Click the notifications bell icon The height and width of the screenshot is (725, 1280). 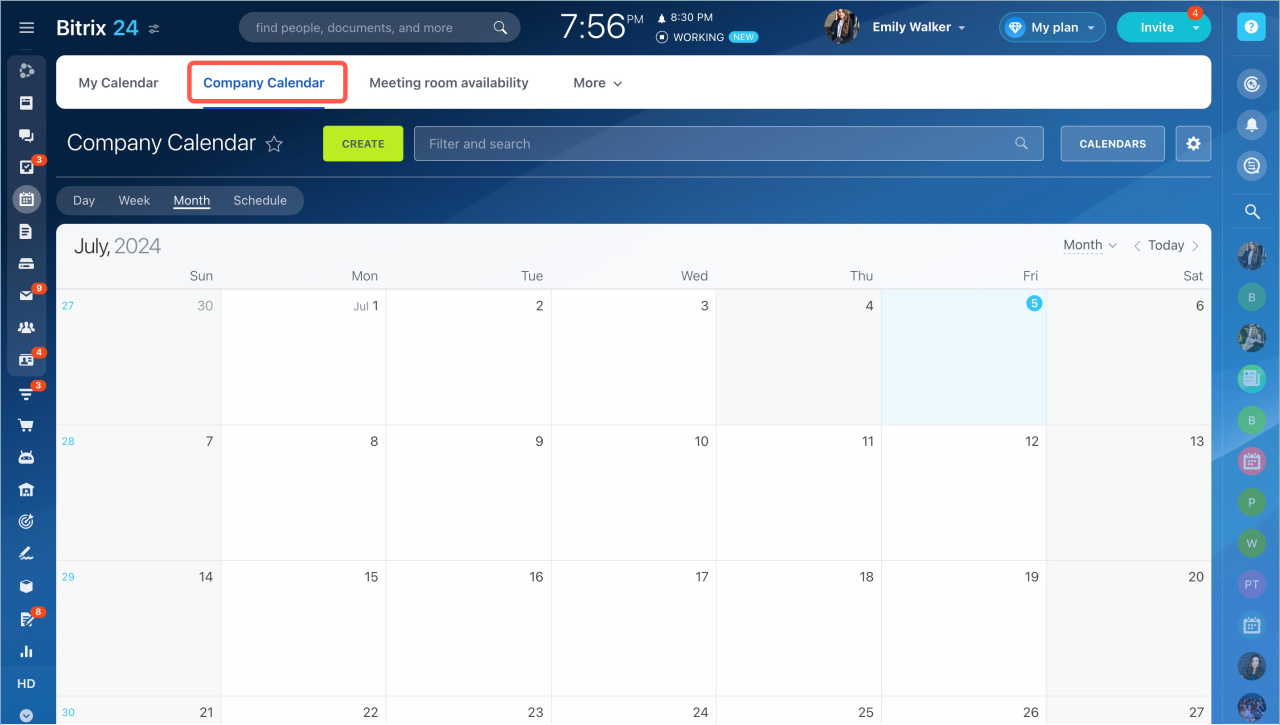tap(1251, 124)
